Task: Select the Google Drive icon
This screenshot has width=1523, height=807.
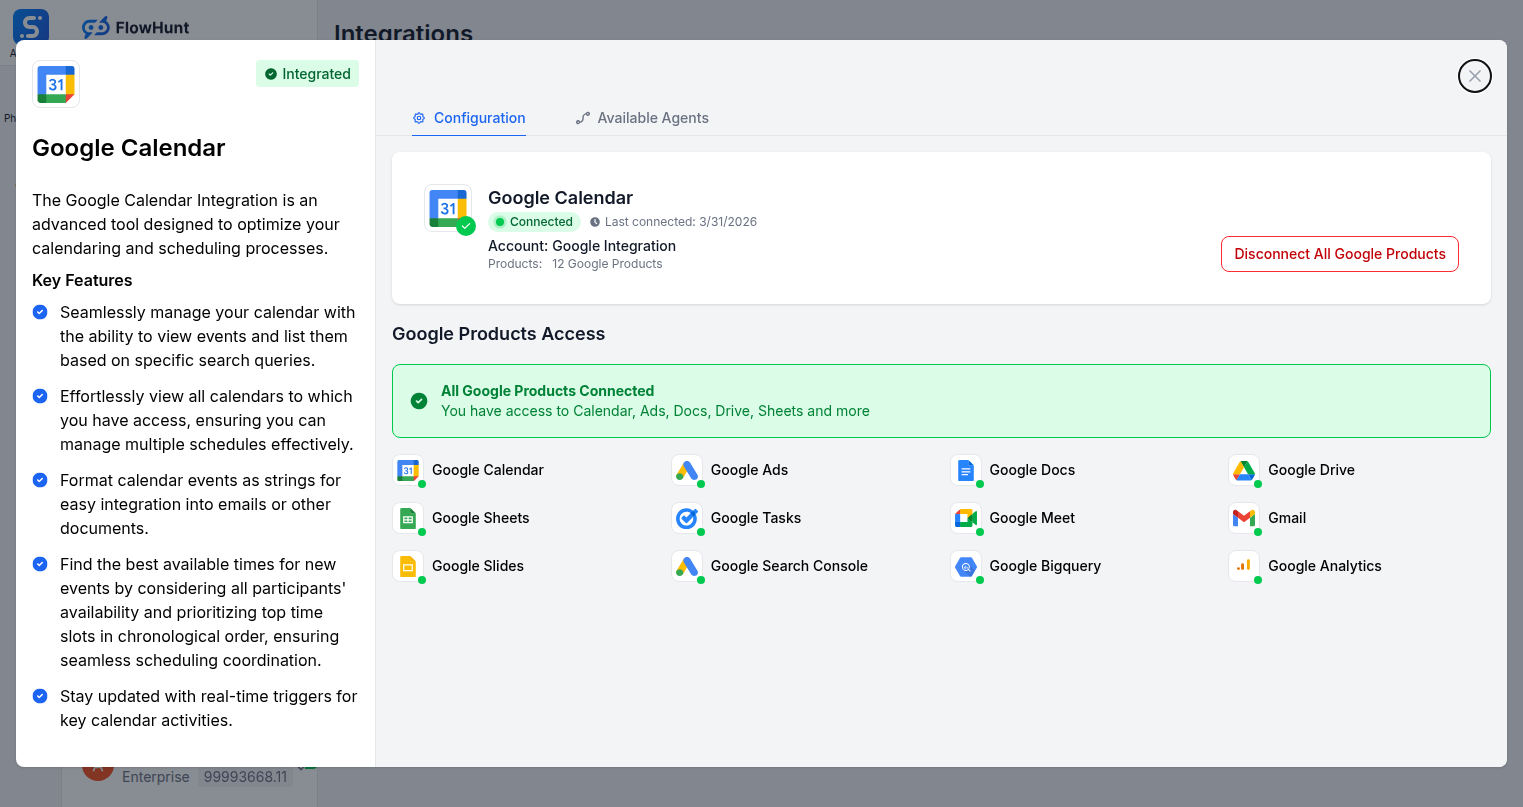Action: [x=1244, y=470]
